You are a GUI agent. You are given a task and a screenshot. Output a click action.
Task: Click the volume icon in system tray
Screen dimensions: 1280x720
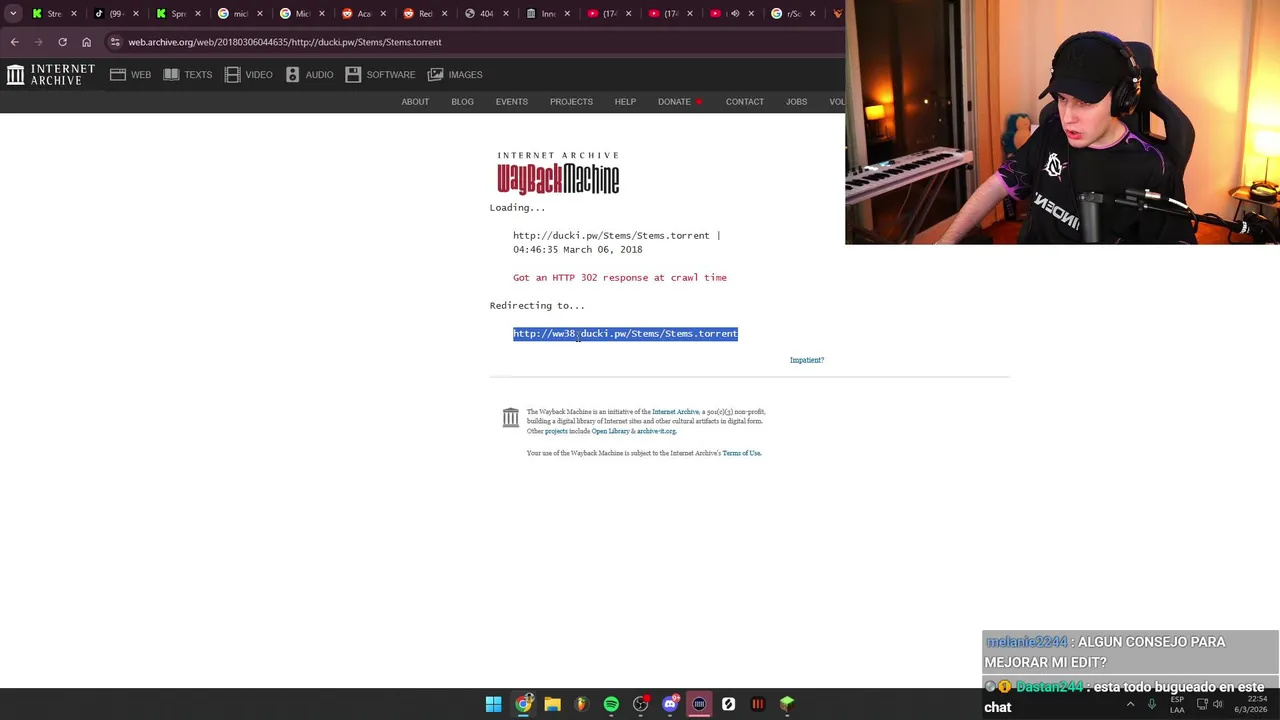(x=1217, y=704)
